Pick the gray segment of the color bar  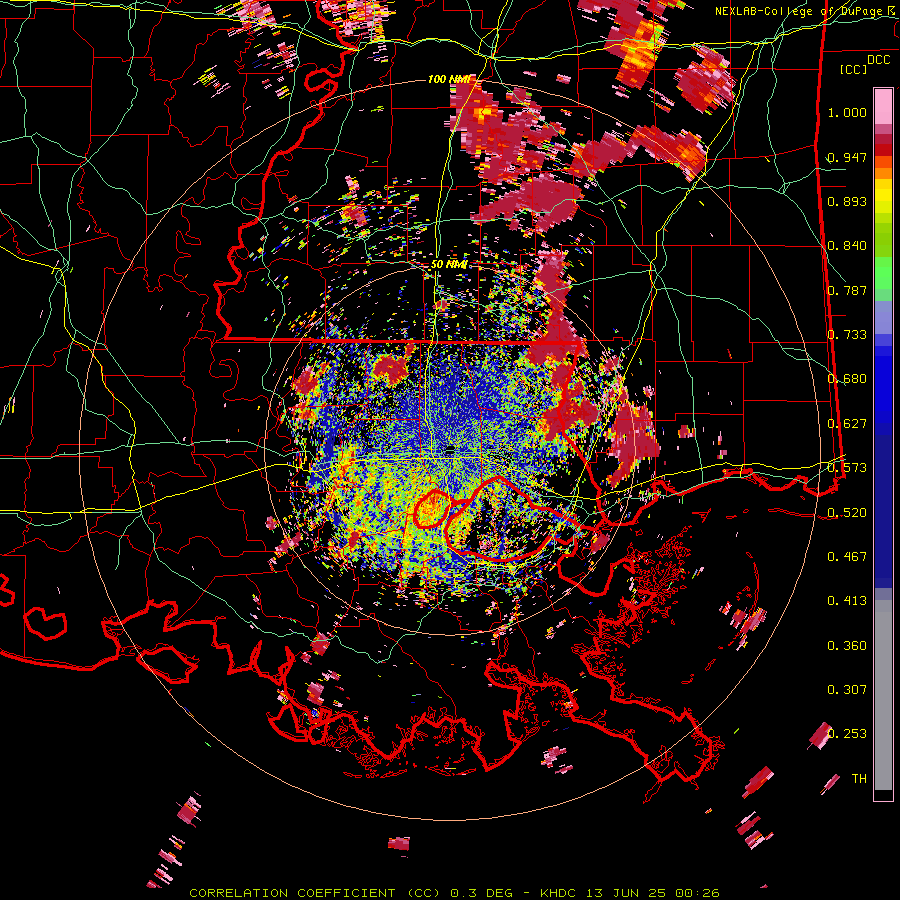[x=883, y=695]
